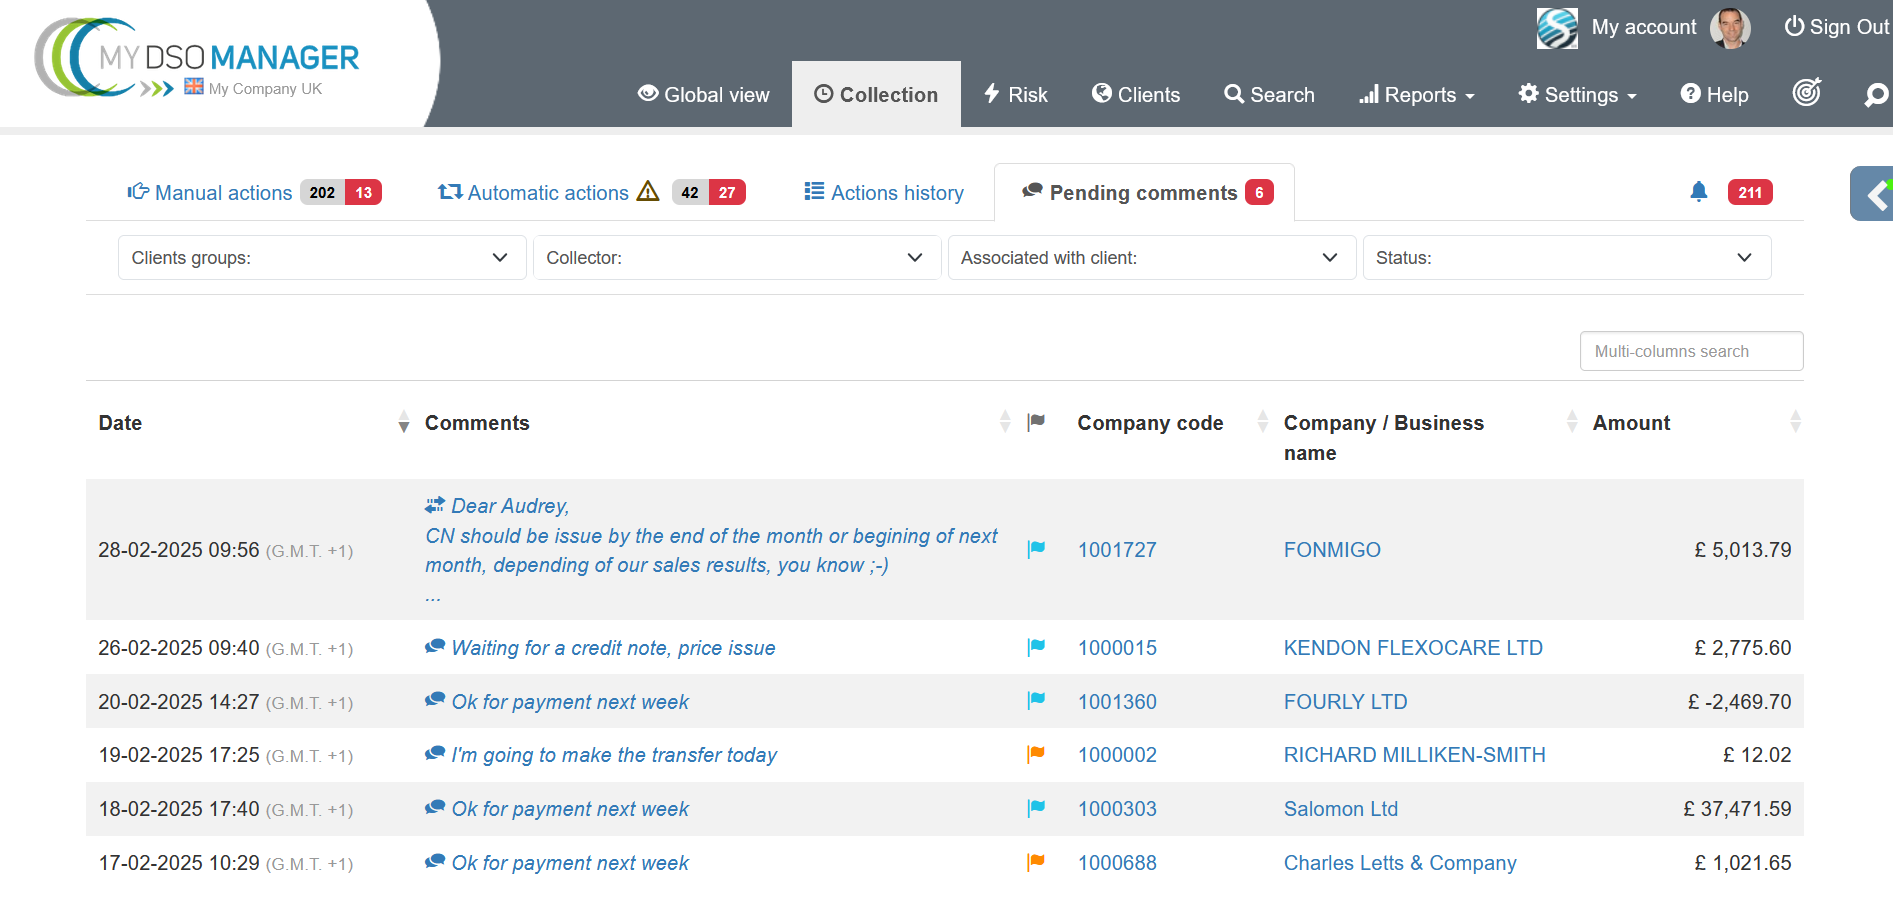Viewport: 1893px width, 907px height.
Task: Click the user profile avatar photo
Action: 1729,28
